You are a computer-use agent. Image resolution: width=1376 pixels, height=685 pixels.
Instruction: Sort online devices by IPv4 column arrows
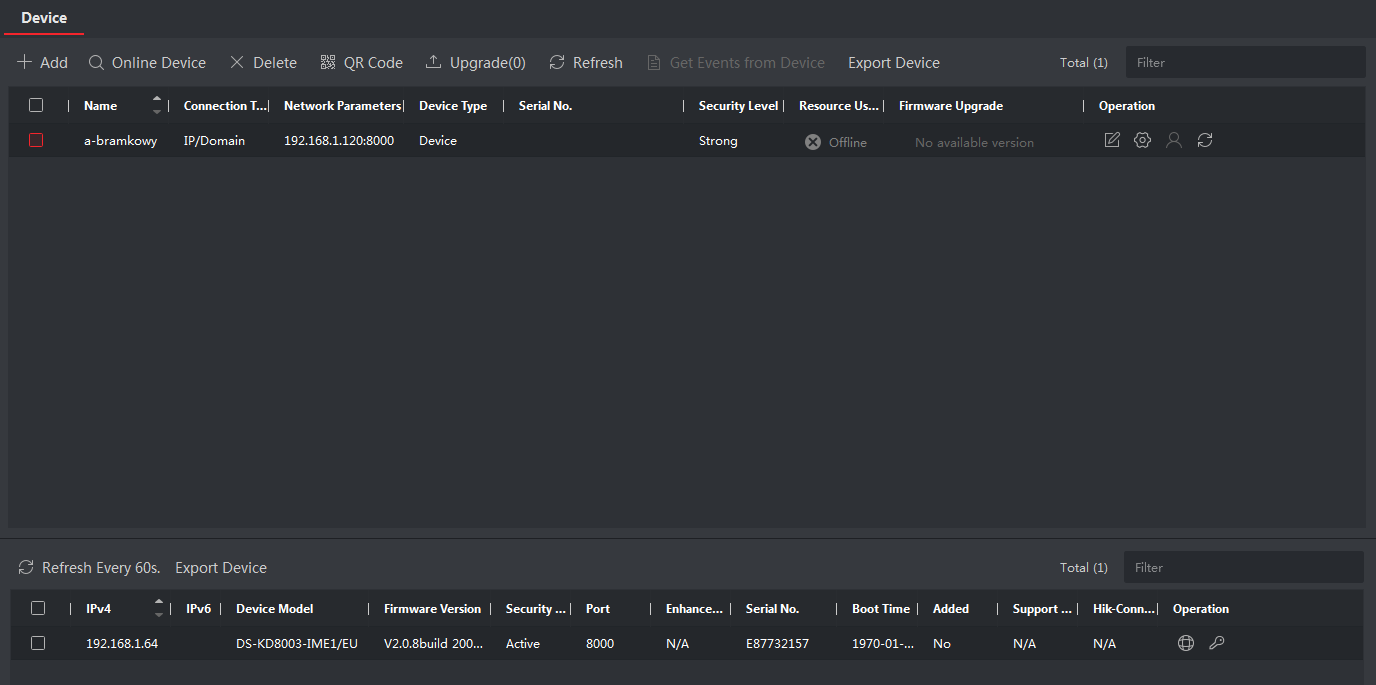[158, 609]
